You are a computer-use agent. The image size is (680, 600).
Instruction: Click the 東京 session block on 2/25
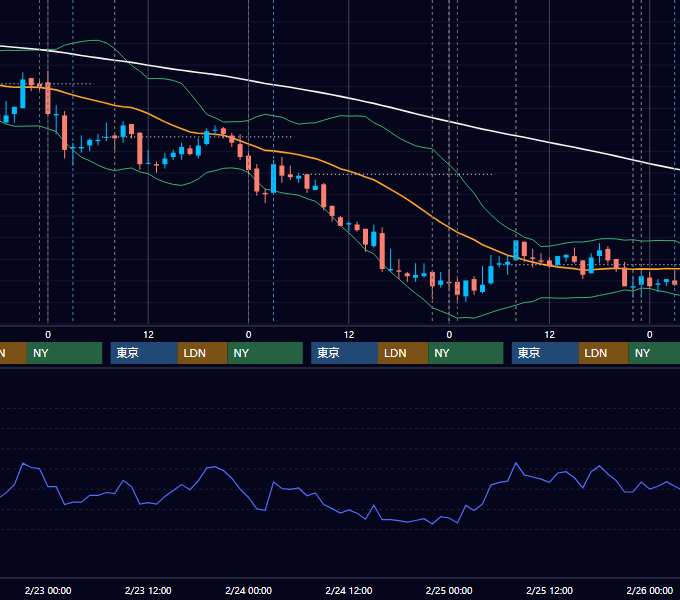[x=545, y=353]
